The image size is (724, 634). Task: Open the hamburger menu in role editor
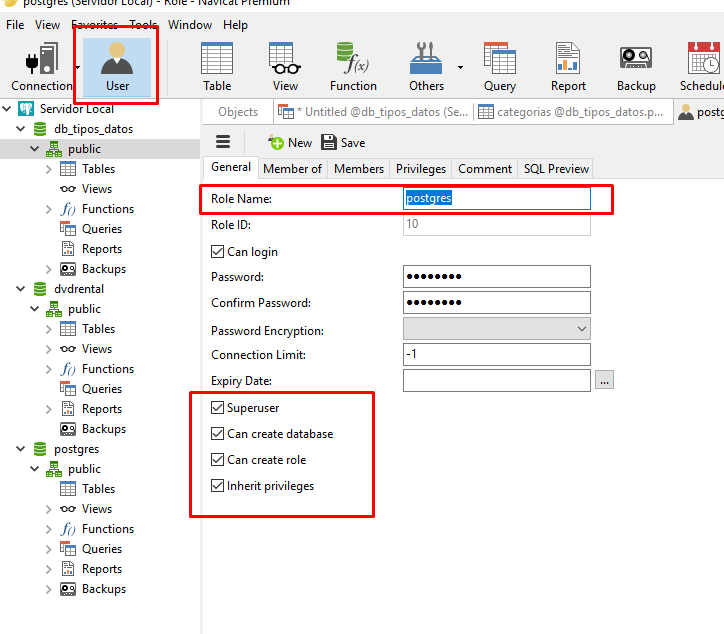(x=223, y=142)
